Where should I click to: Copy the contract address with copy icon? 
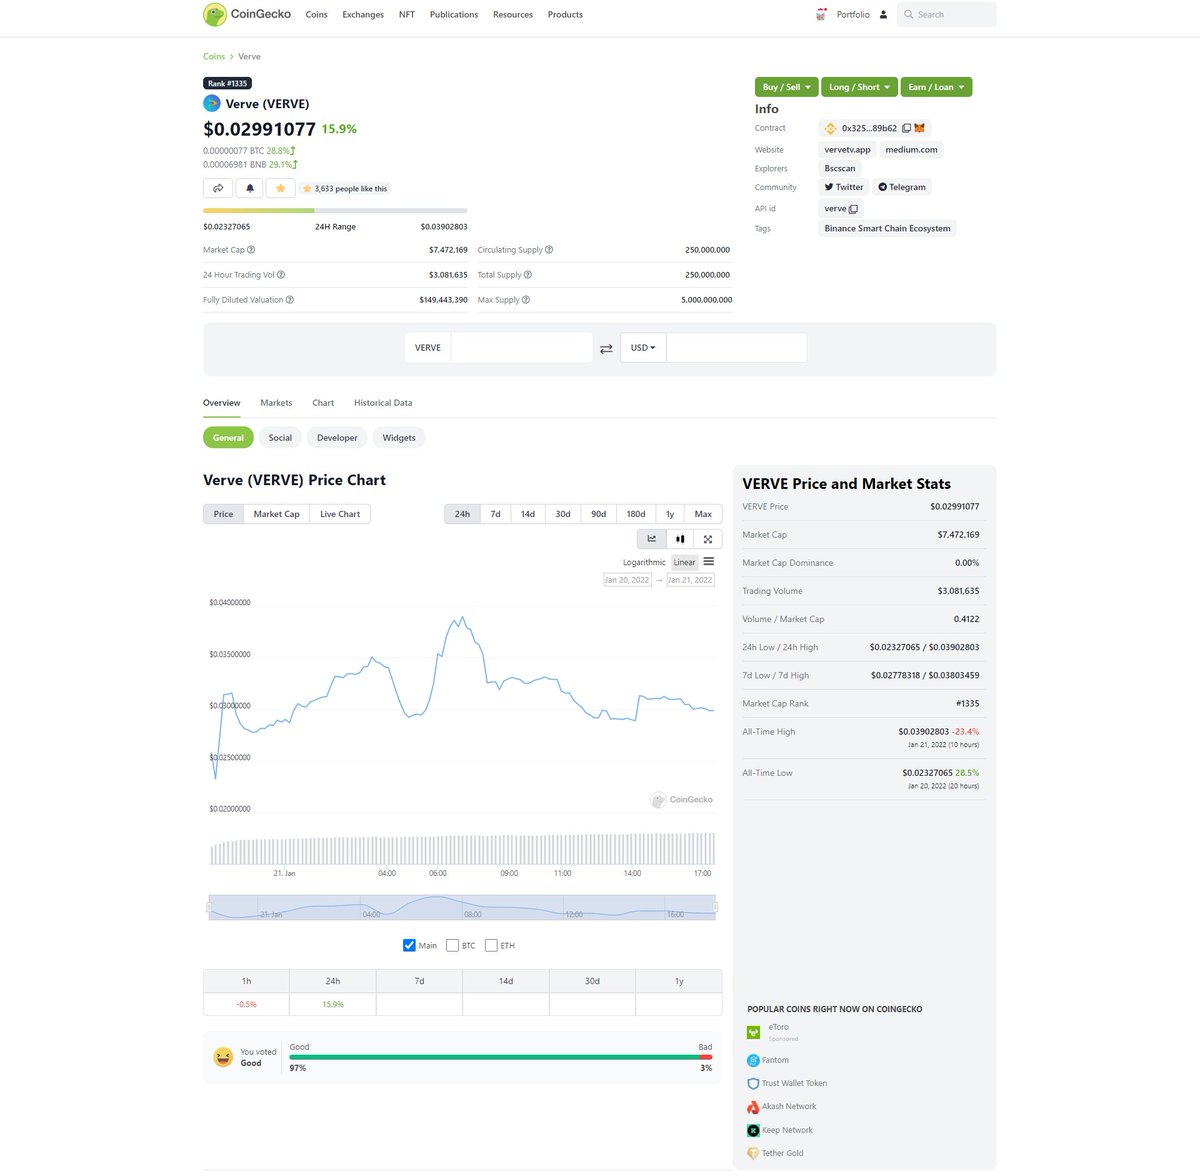click(x=906, y=128)
